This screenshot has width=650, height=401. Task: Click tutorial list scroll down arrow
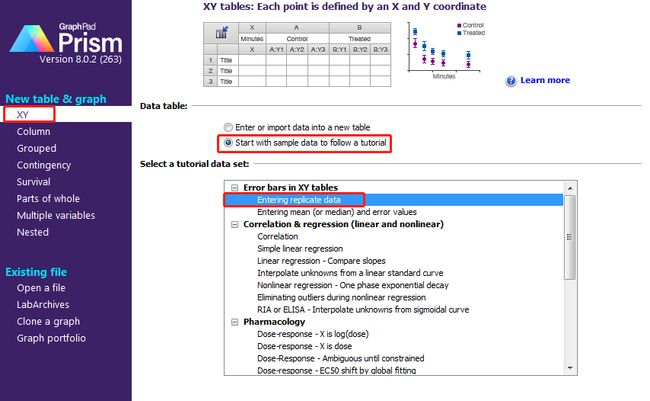click(x=570, y=368)
